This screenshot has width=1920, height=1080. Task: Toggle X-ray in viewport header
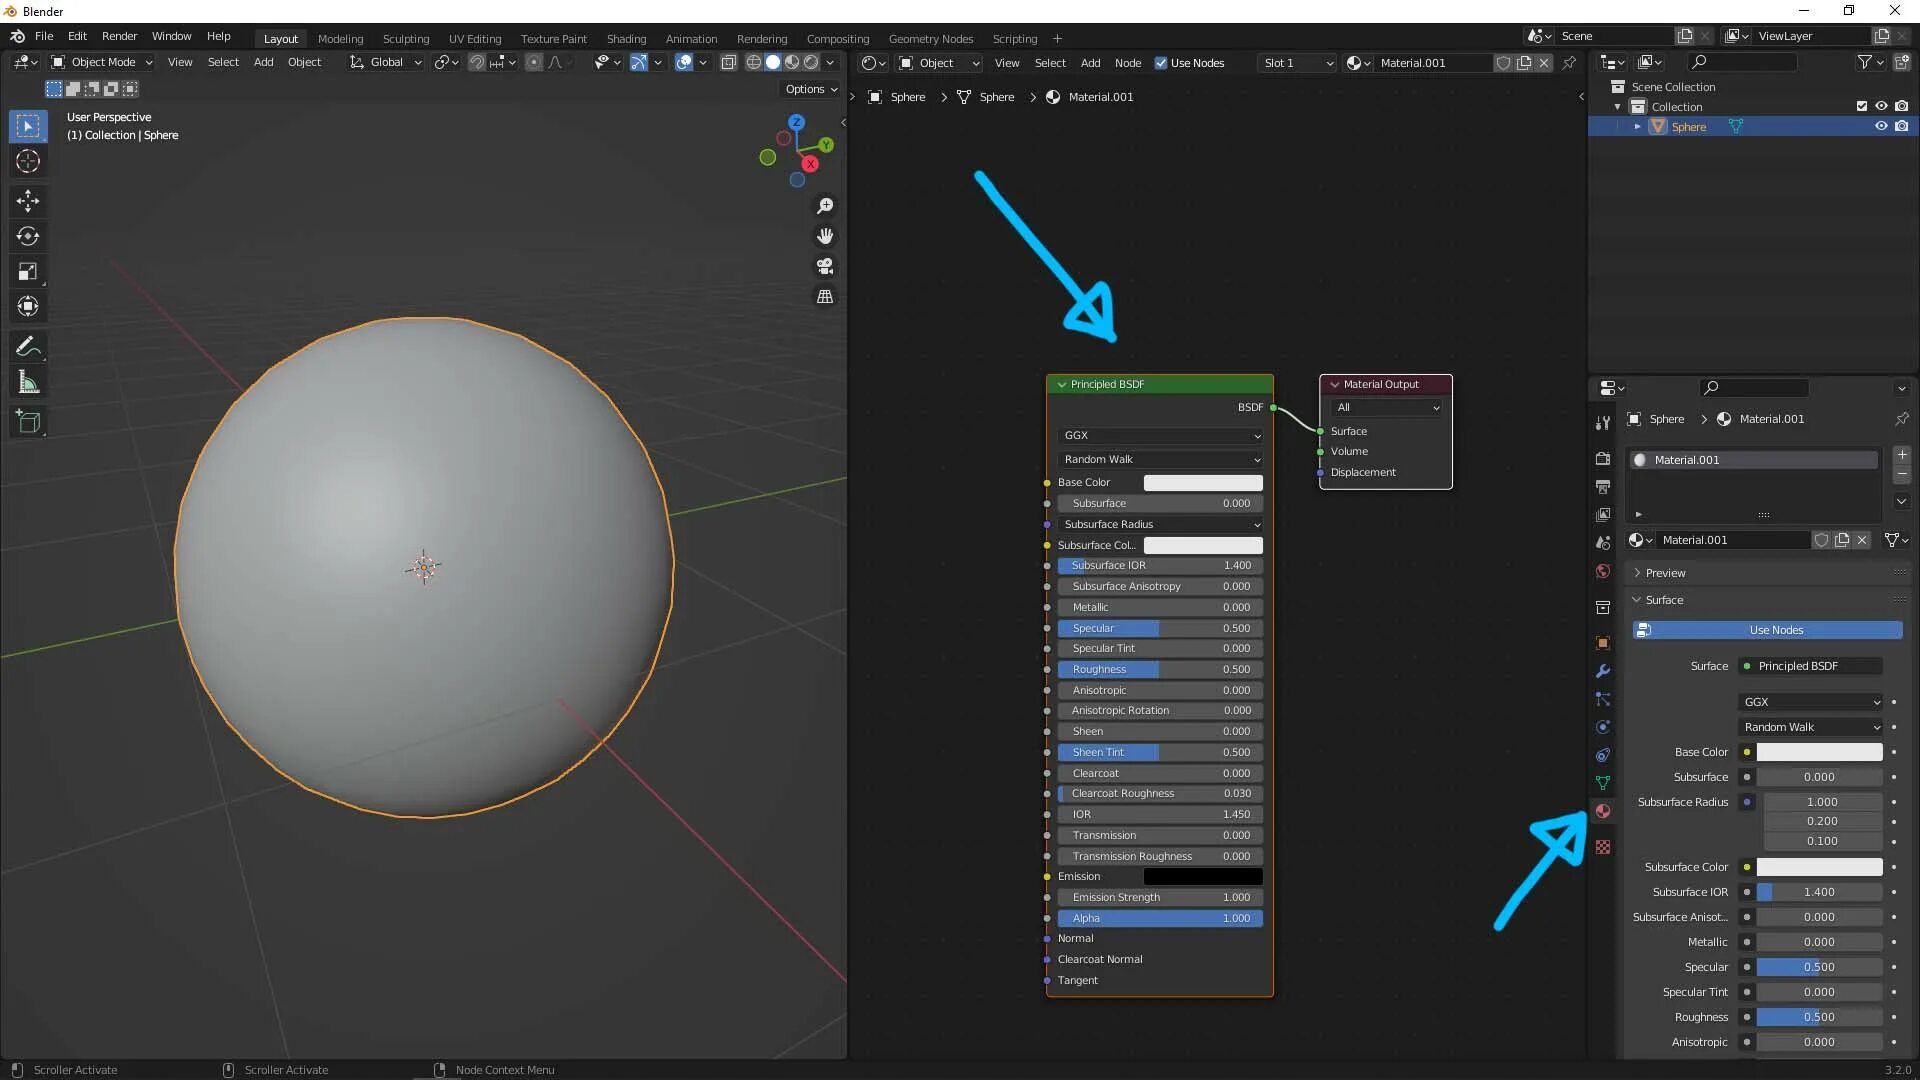729,62
